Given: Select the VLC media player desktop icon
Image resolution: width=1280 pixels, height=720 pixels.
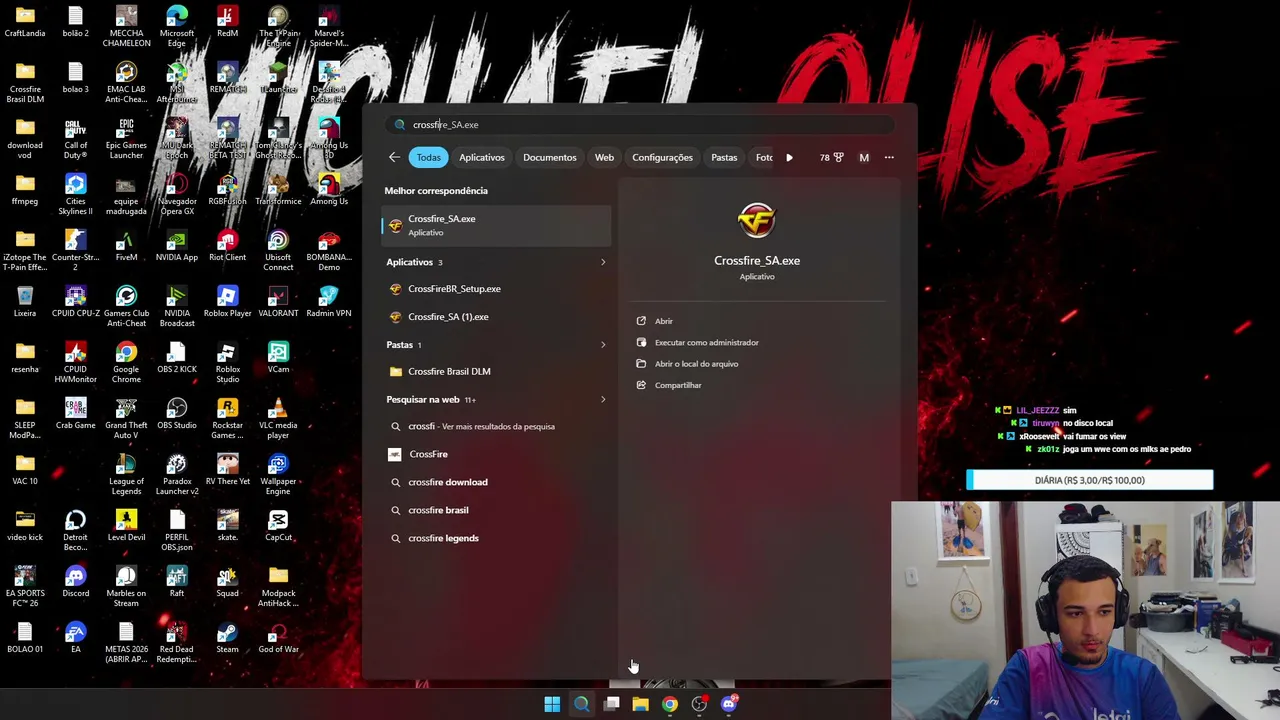Looking at the screenshot, I should (278, 419).
